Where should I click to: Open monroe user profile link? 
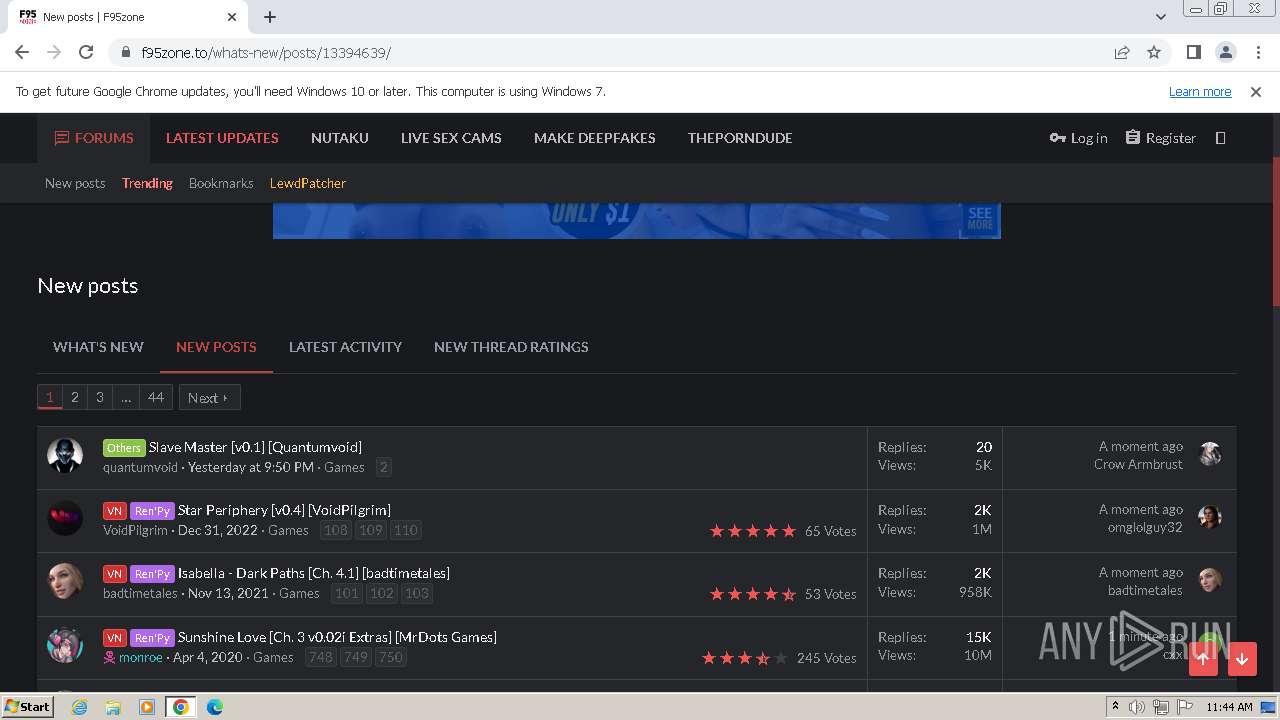(x=140, y=657)
